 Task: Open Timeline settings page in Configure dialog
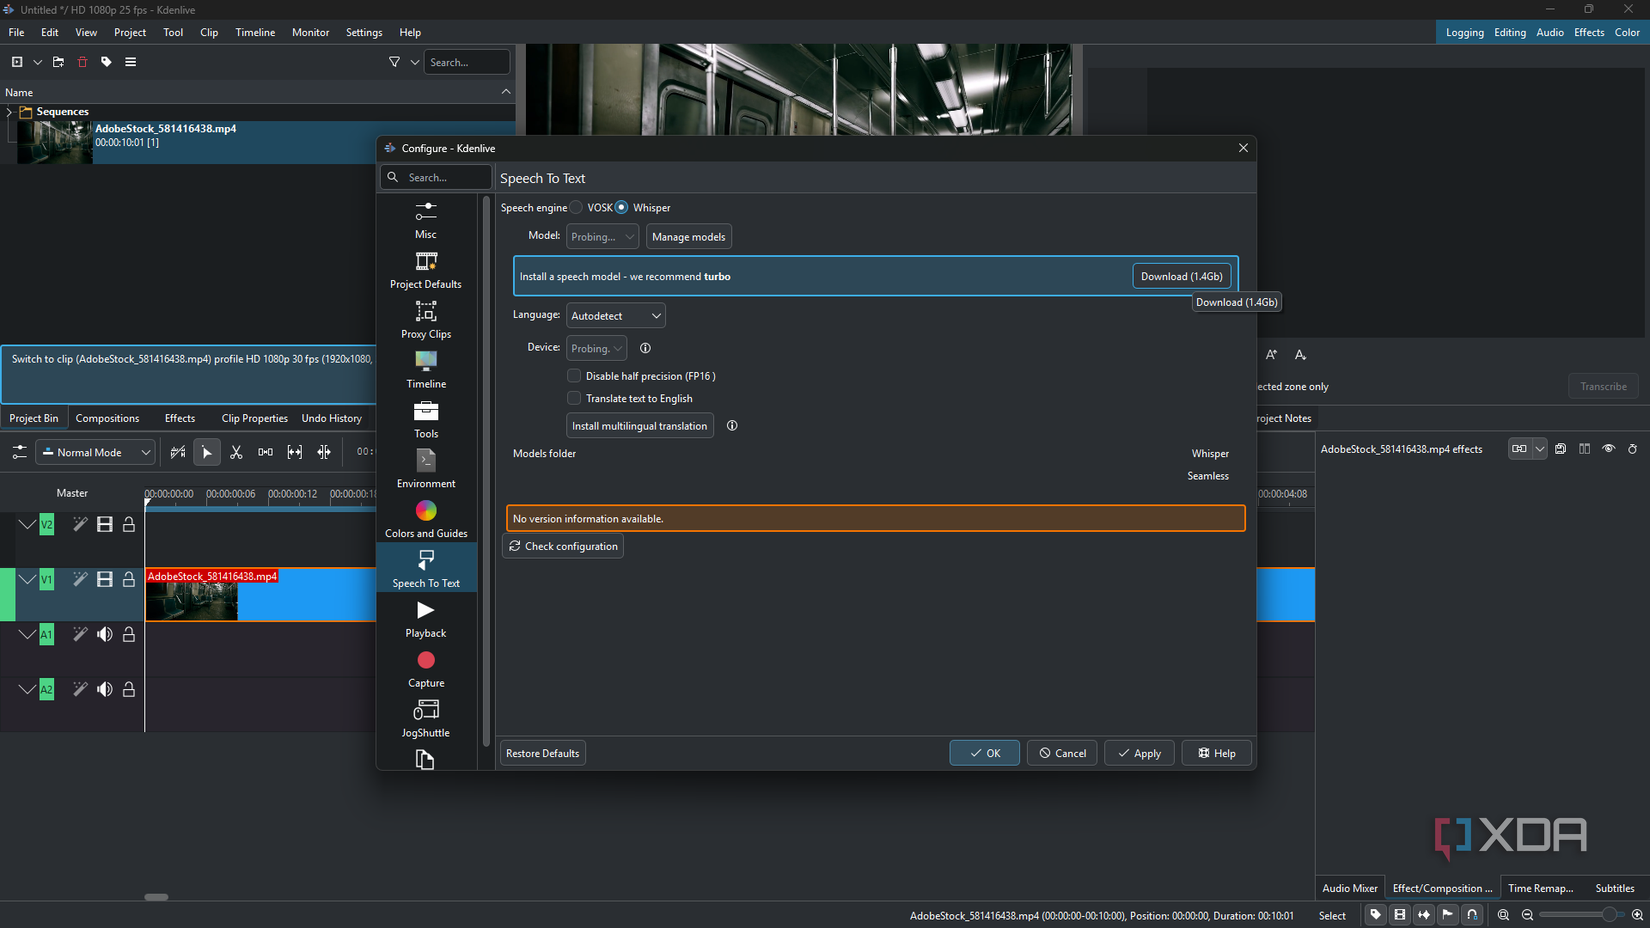click(426, 370)
